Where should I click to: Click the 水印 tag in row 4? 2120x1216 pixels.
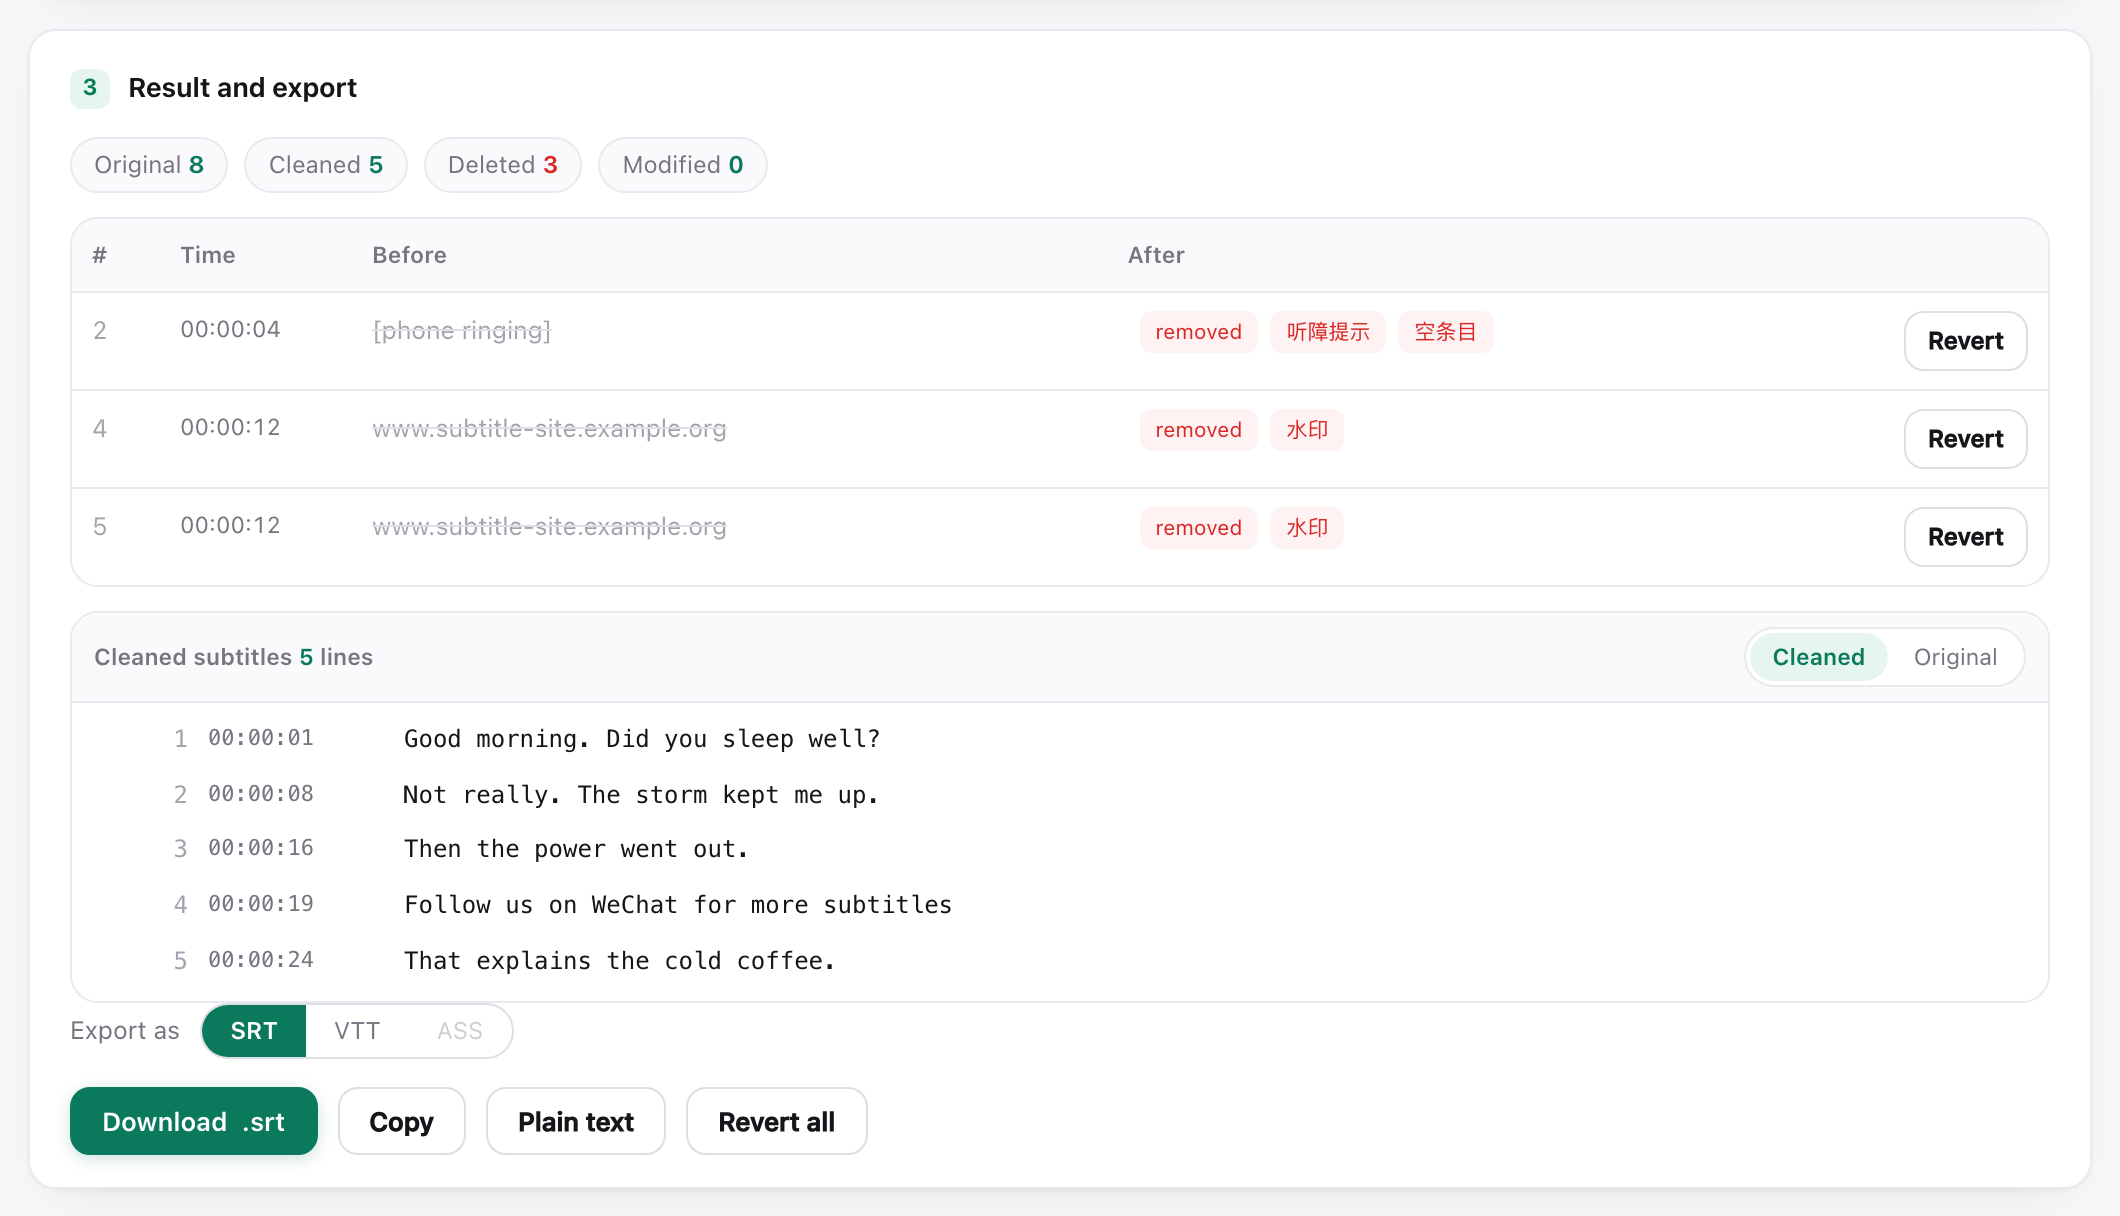[x=1307, y=430]
